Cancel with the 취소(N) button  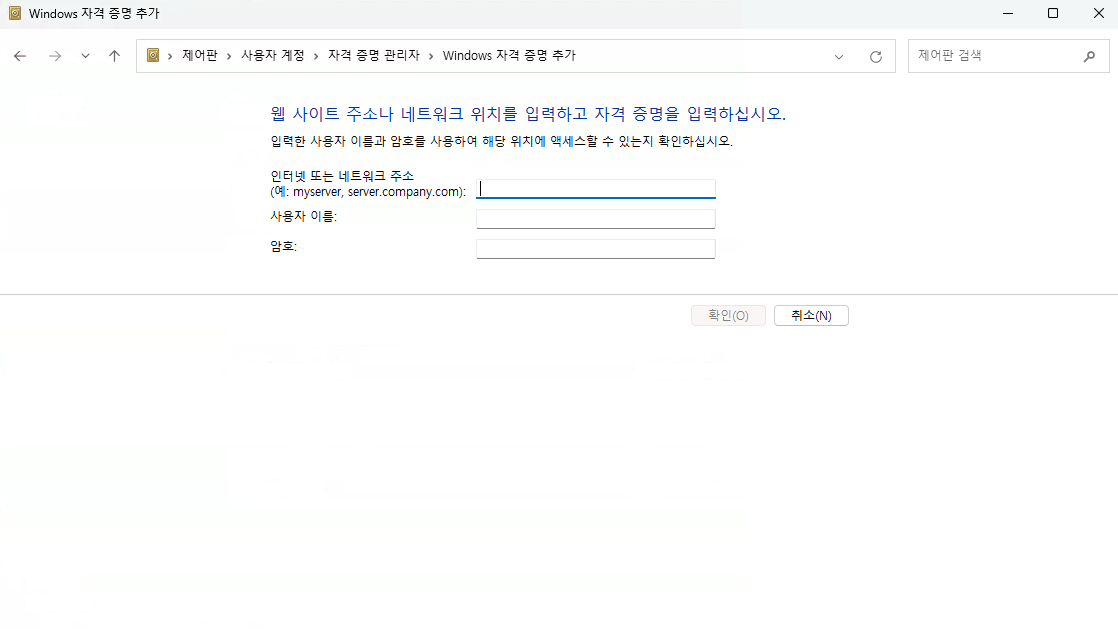tap(811, 315)
